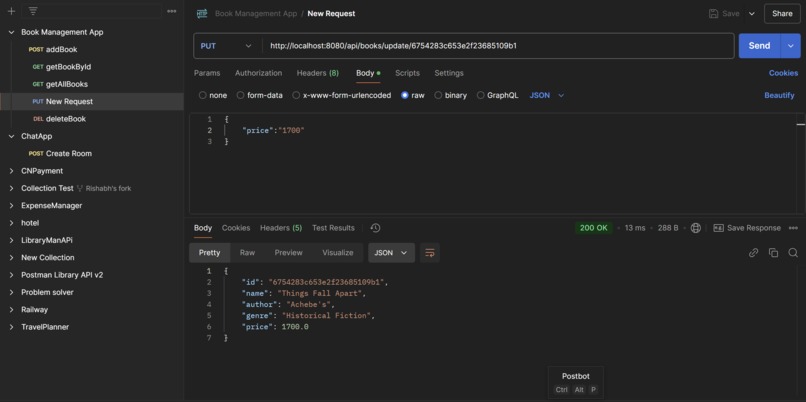This screenshot has width=806, height=402.
Task: Select the Pretty response view
Action: pos(209,253)
